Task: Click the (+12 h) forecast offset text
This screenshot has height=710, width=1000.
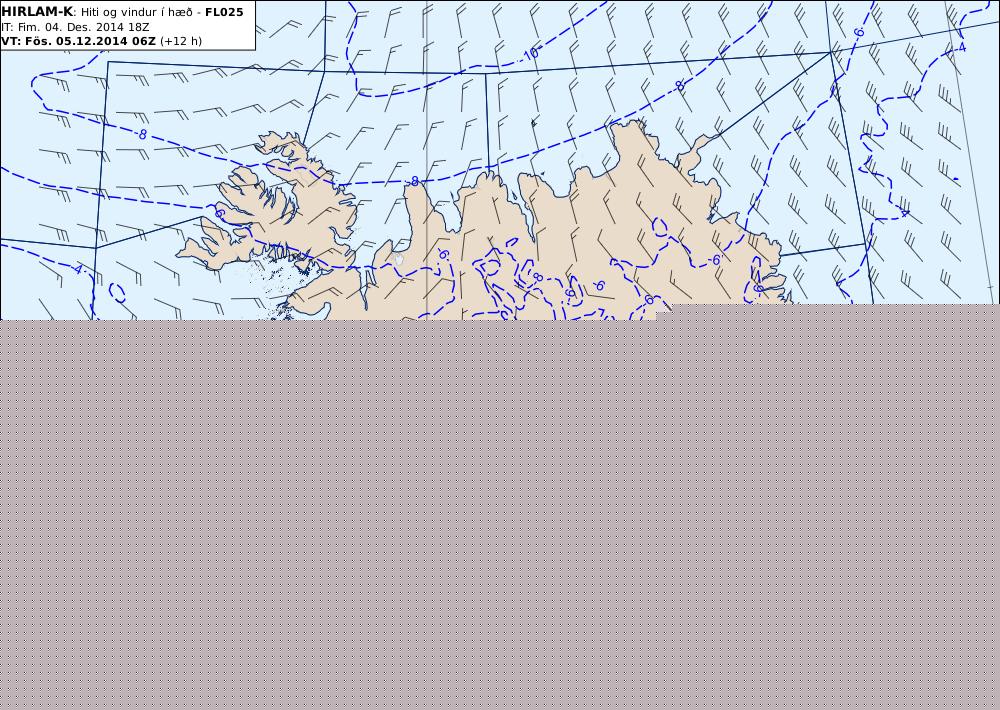Action: click(180, 41)
